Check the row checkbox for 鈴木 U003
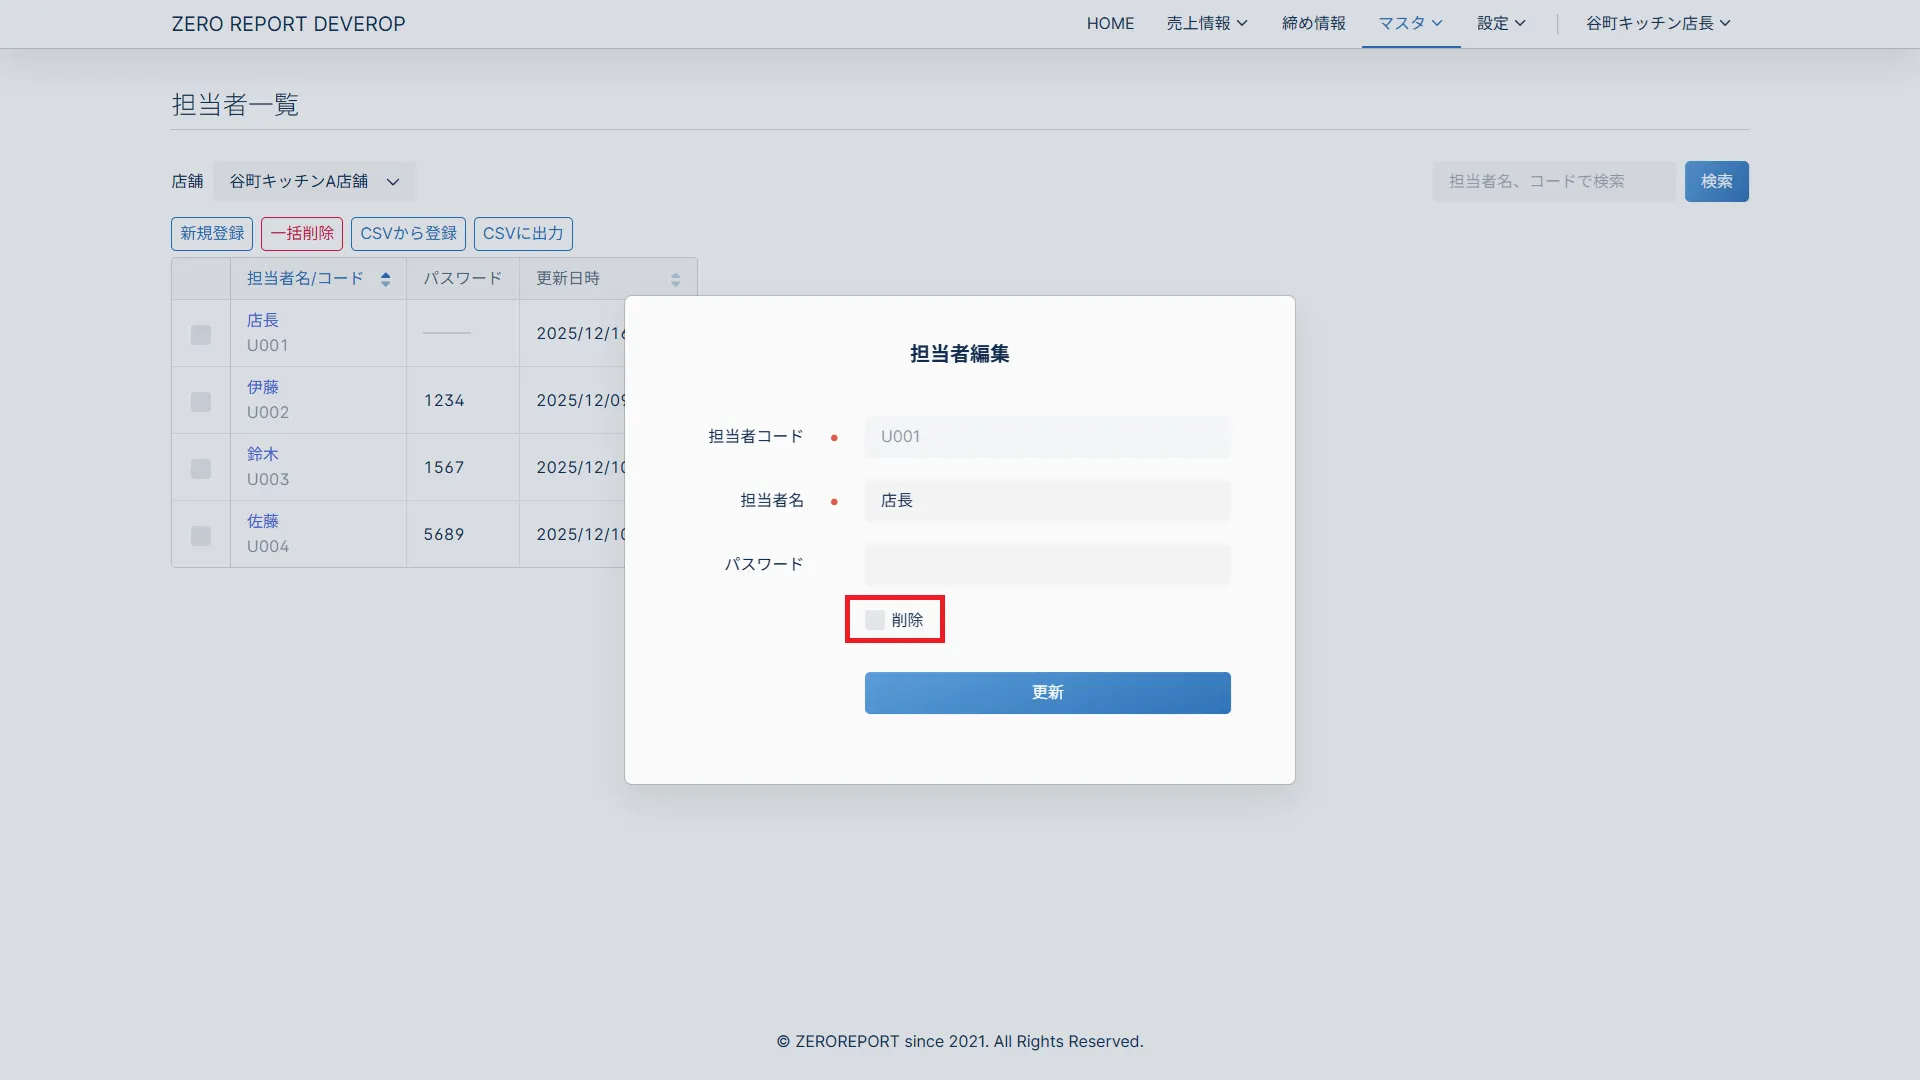The height and width of the screenshot is (1080, 1920). 201,468
